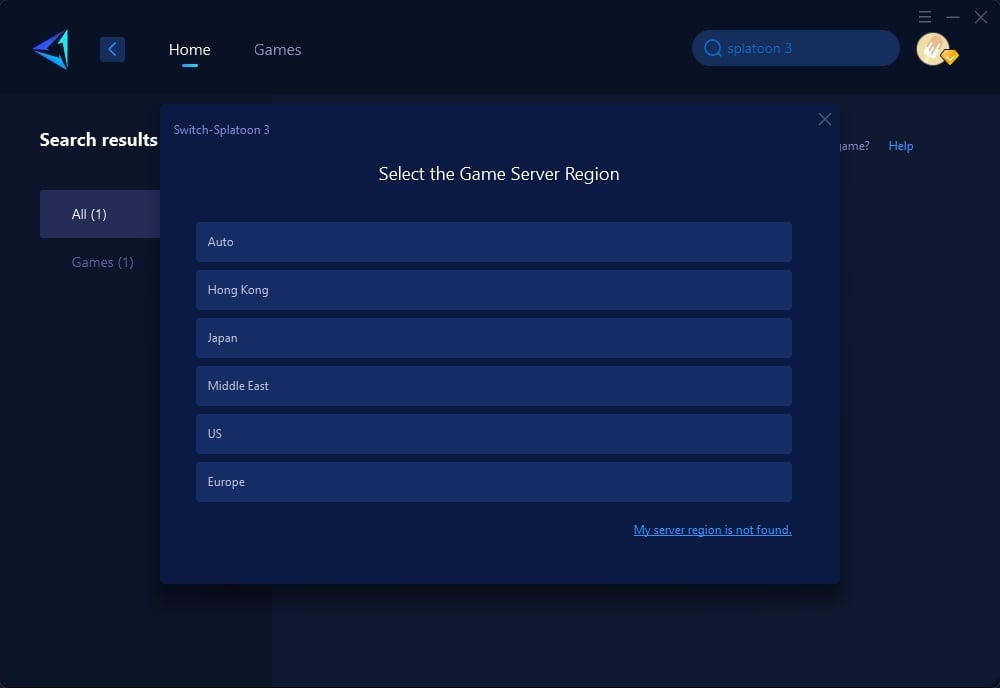Select the Games (1) results filter
Viewport: 1000px width, 688px height.
coord(102,262)
